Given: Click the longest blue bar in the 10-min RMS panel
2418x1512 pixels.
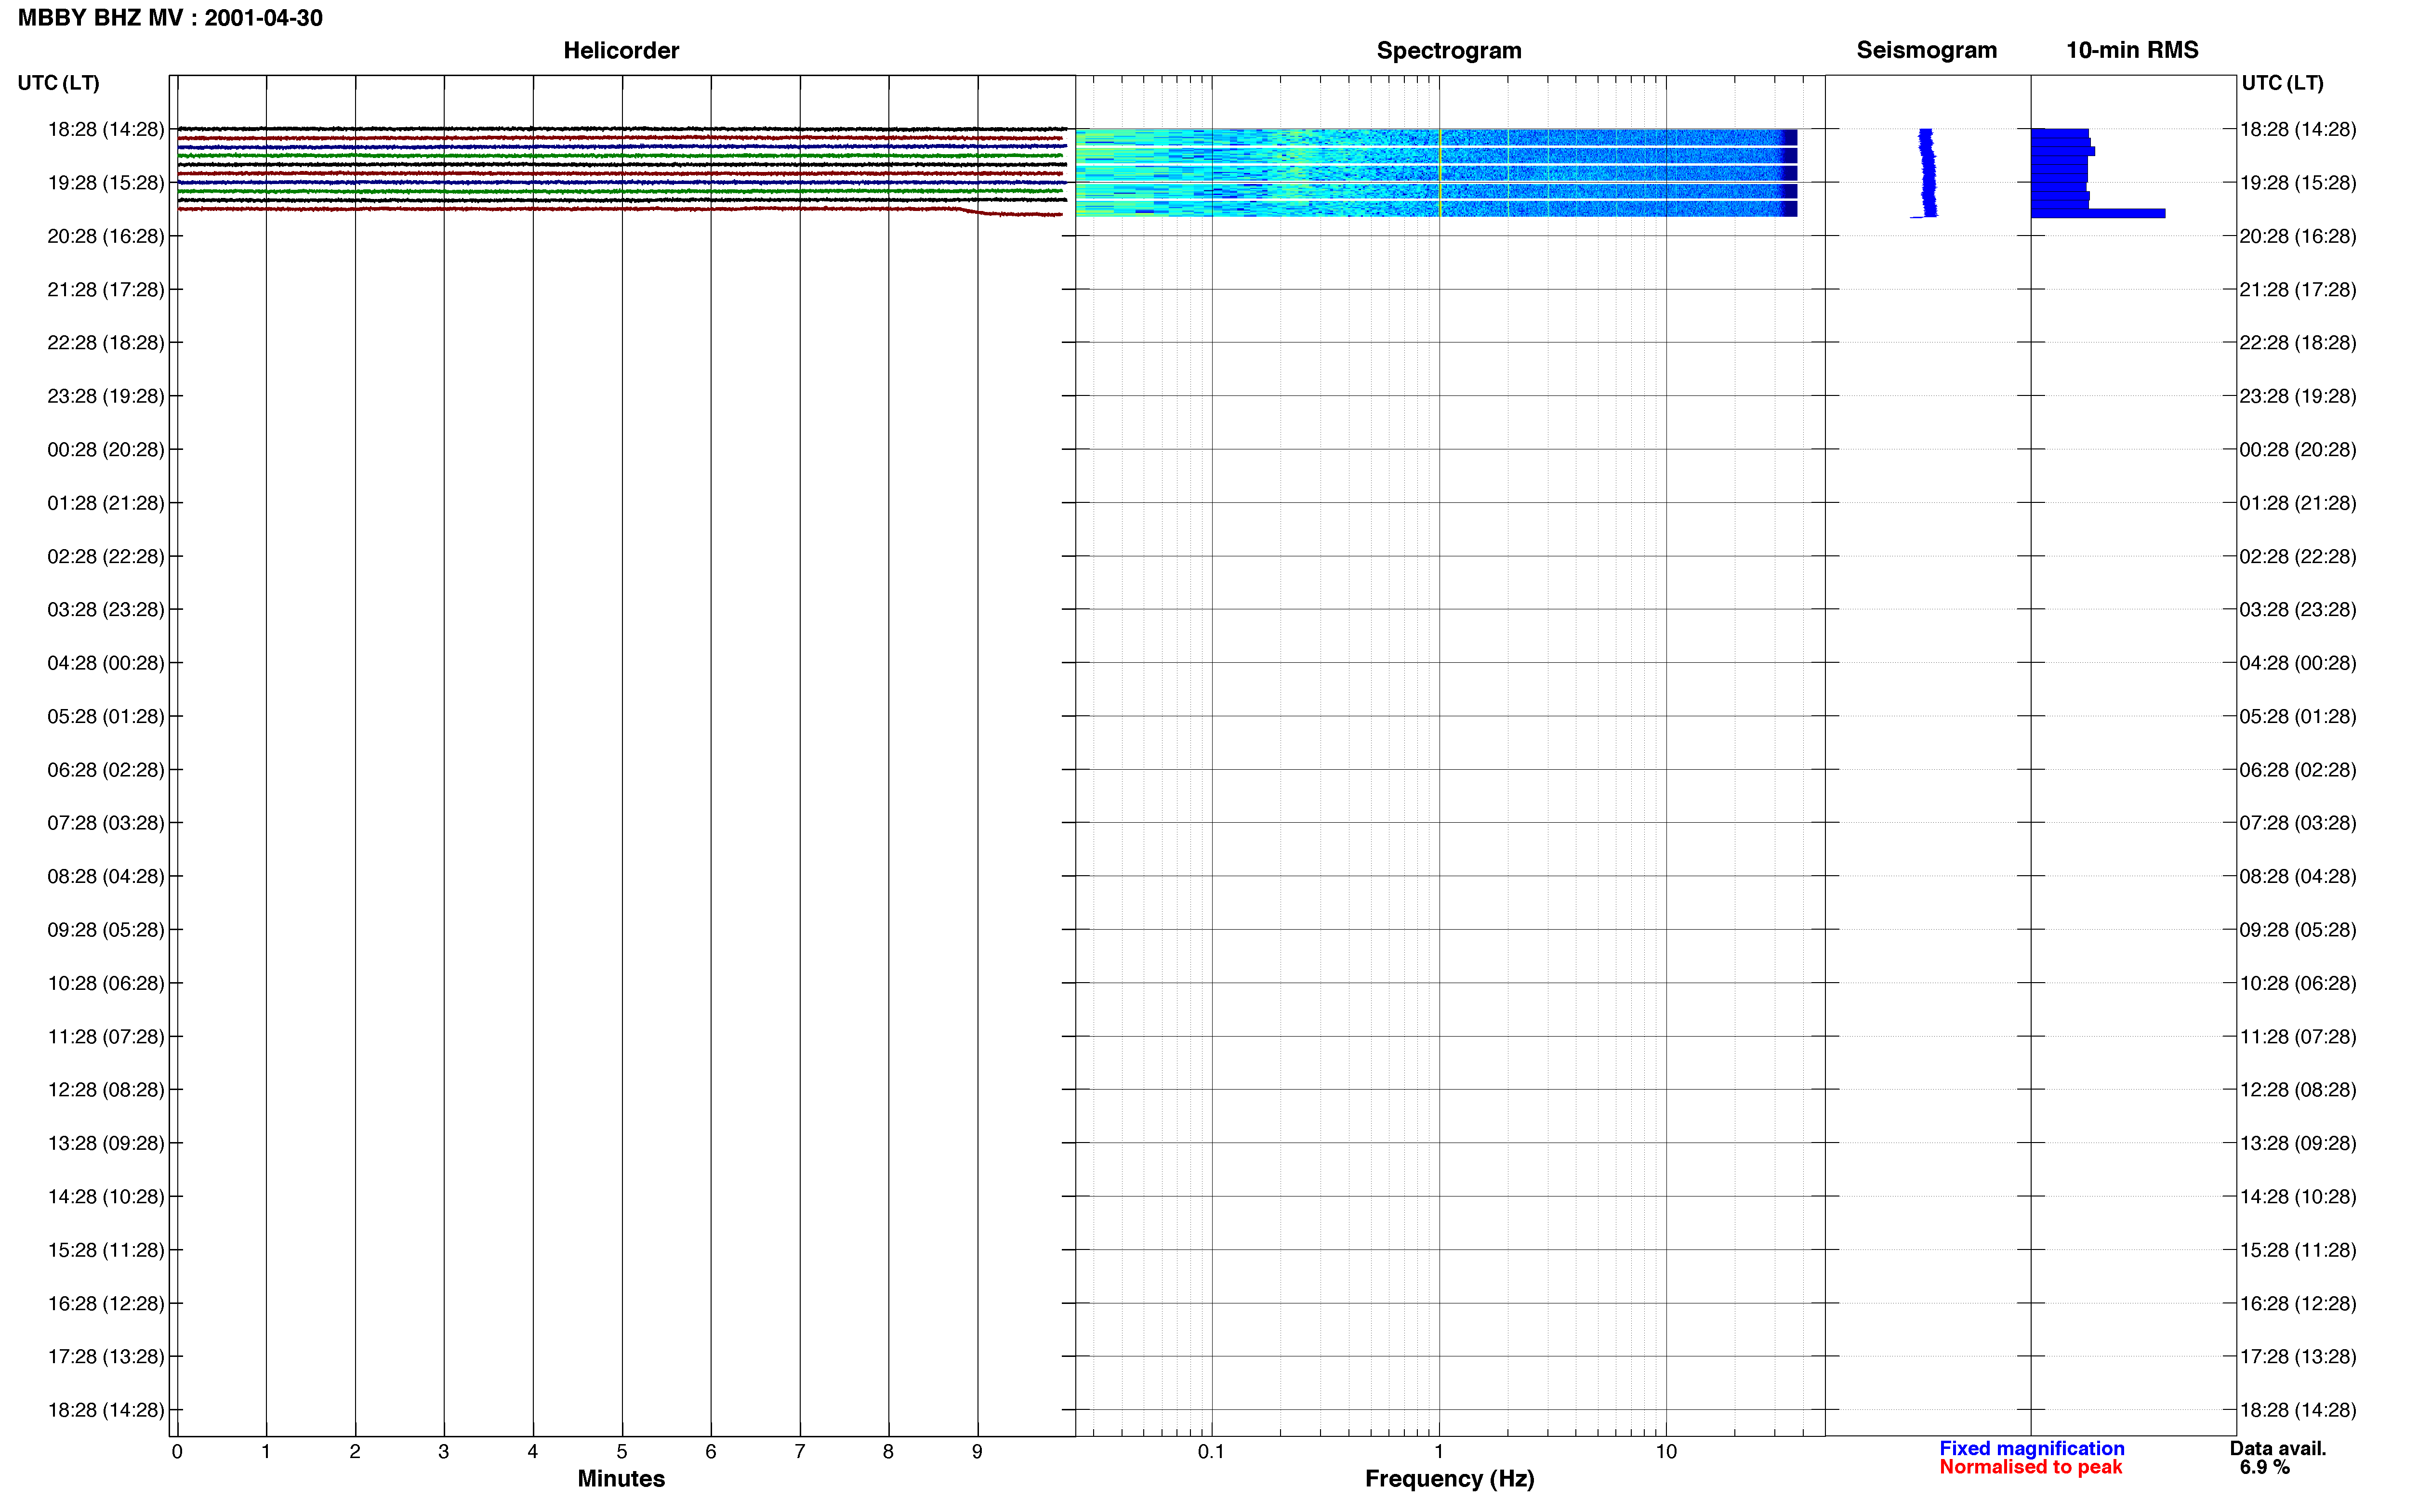Looking at the screenshot, I should tap(2098, 213).
